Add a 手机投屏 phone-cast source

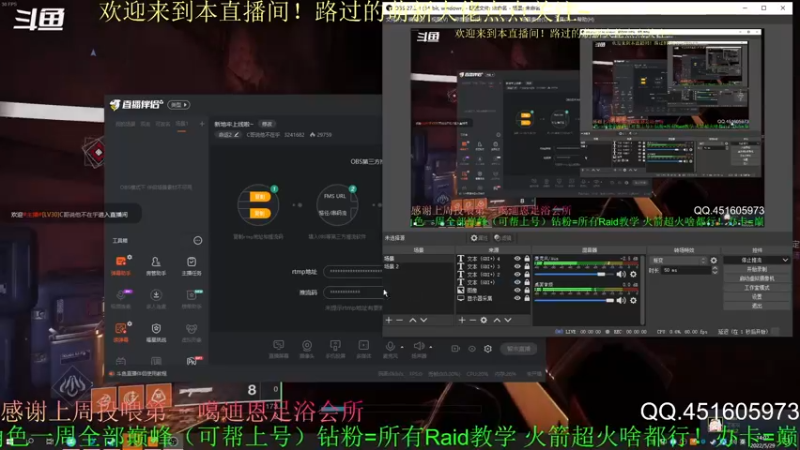335,349
